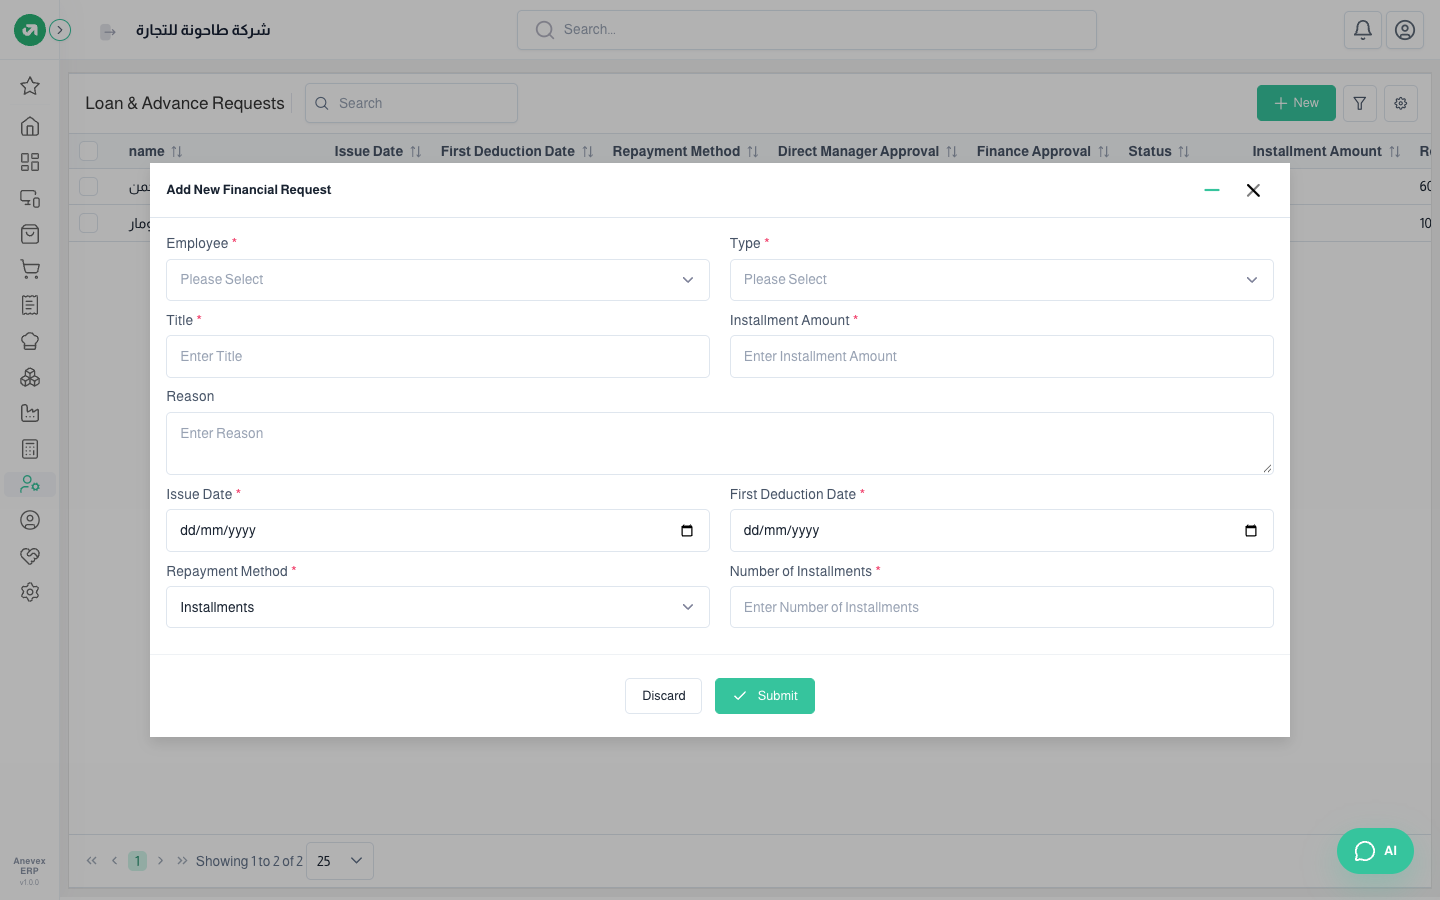The image size is (1440, 900).
Task: Sort the table by Issue Date
Action: [416, 152]
